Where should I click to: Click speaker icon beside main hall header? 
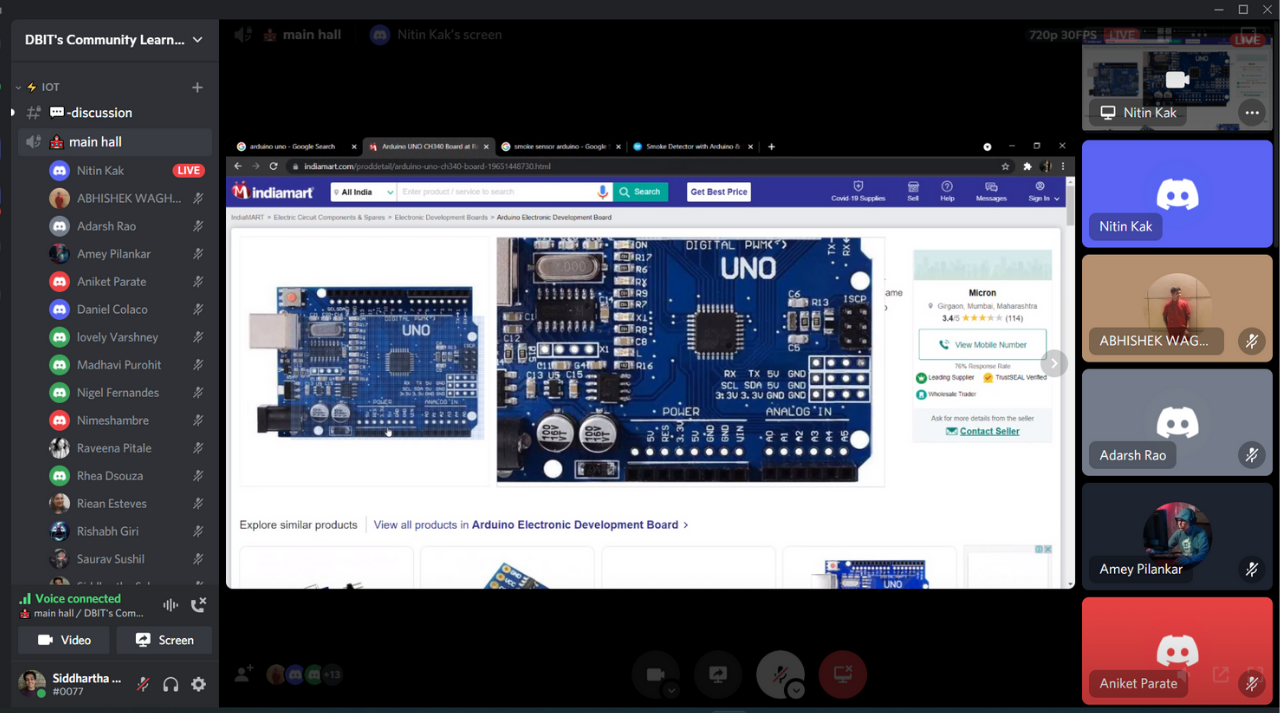pyautogui.click(x=243, y=35)
